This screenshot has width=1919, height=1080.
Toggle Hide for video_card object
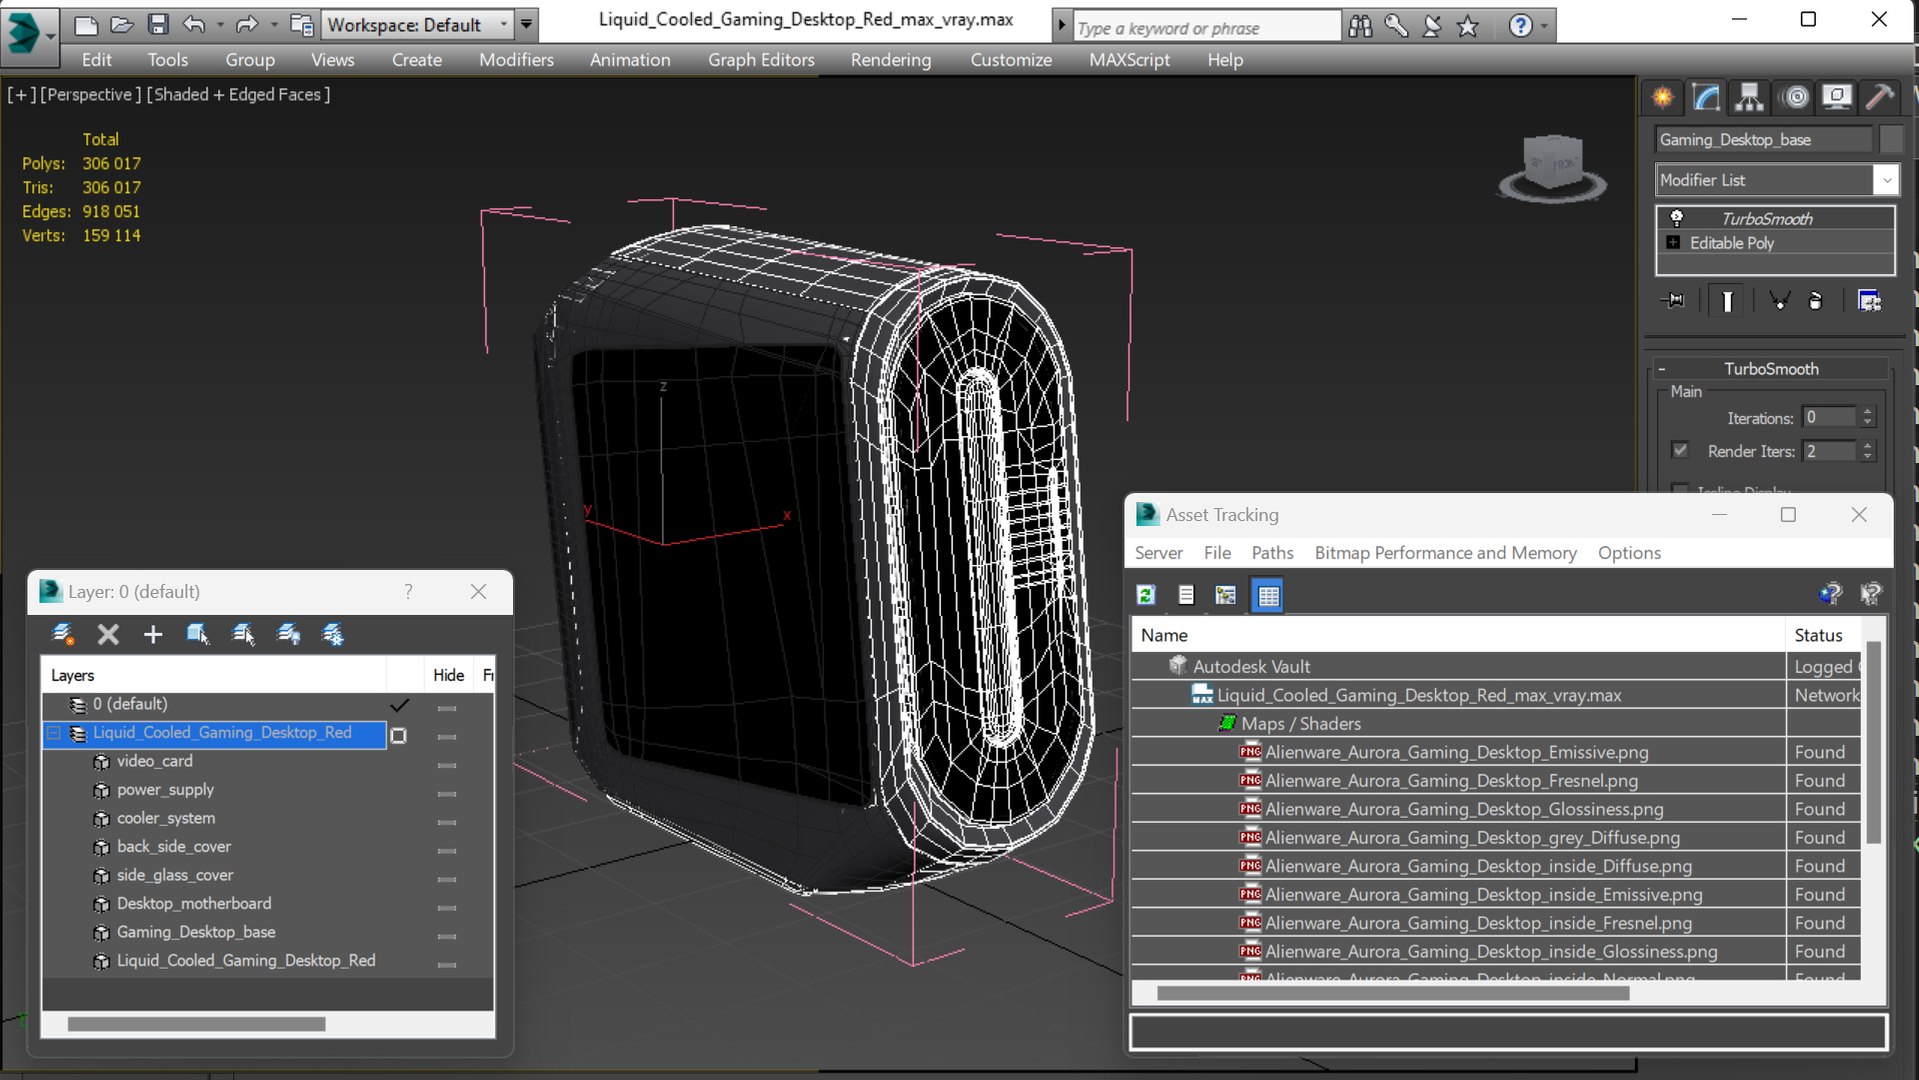[x=447, y=765]
